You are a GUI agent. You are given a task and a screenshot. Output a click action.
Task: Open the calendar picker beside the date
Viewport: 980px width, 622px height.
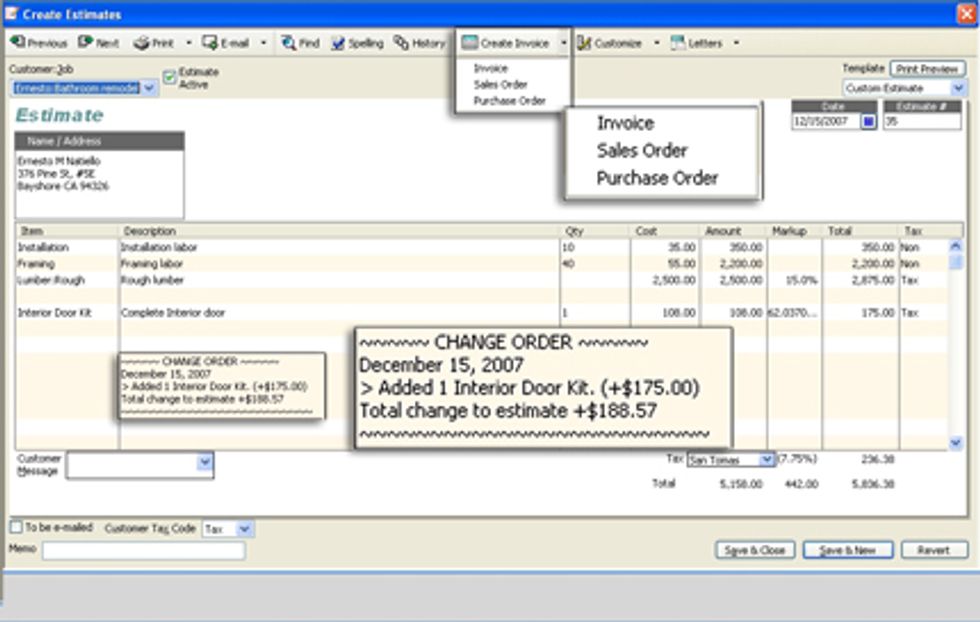coord(868,122)
